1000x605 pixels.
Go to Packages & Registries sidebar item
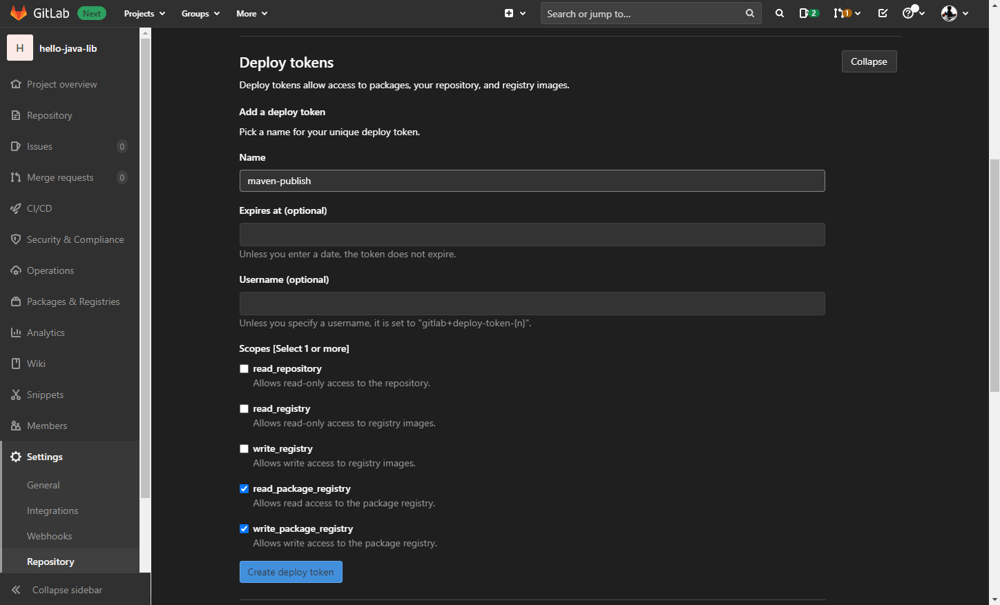tap(73, 301)
